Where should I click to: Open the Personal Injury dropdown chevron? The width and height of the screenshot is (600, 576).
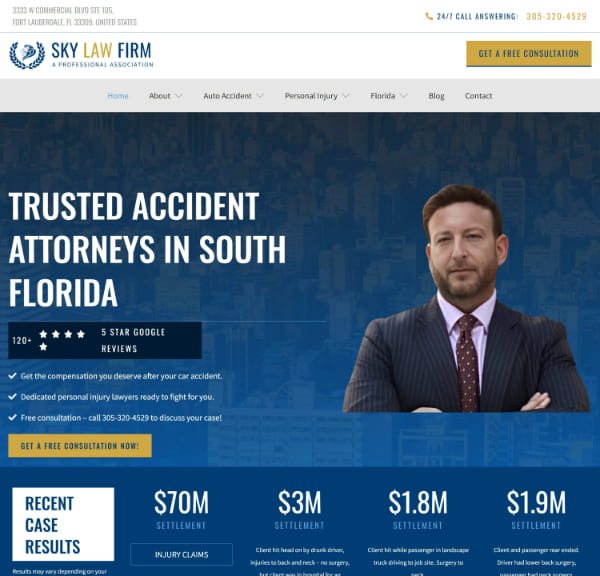coord(346,96)
